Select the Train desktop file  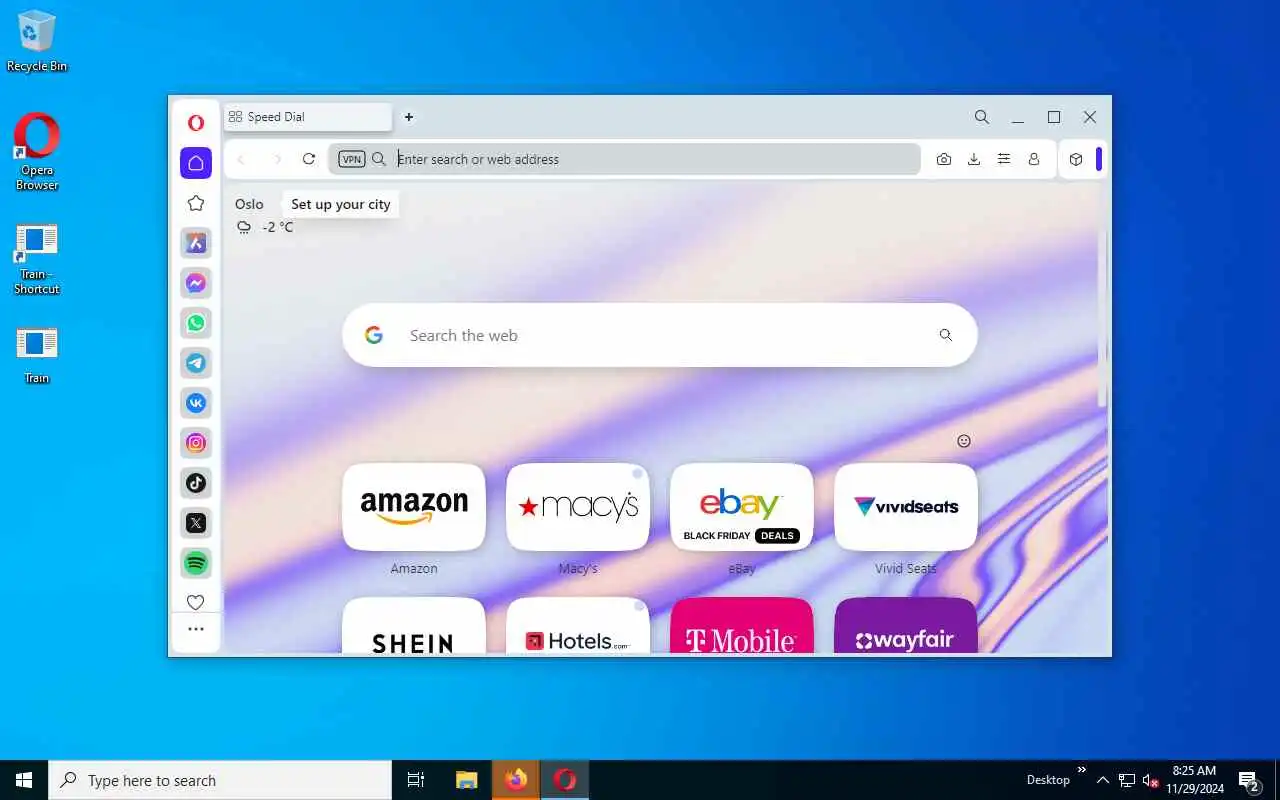tap(37, 355)
